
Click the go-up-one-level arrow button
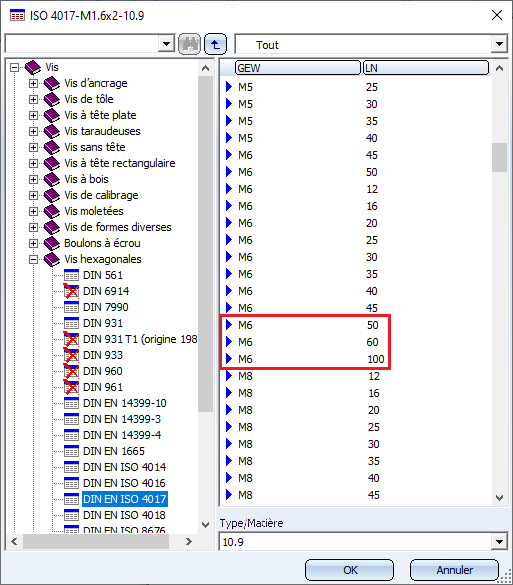[x=215, y=44]
